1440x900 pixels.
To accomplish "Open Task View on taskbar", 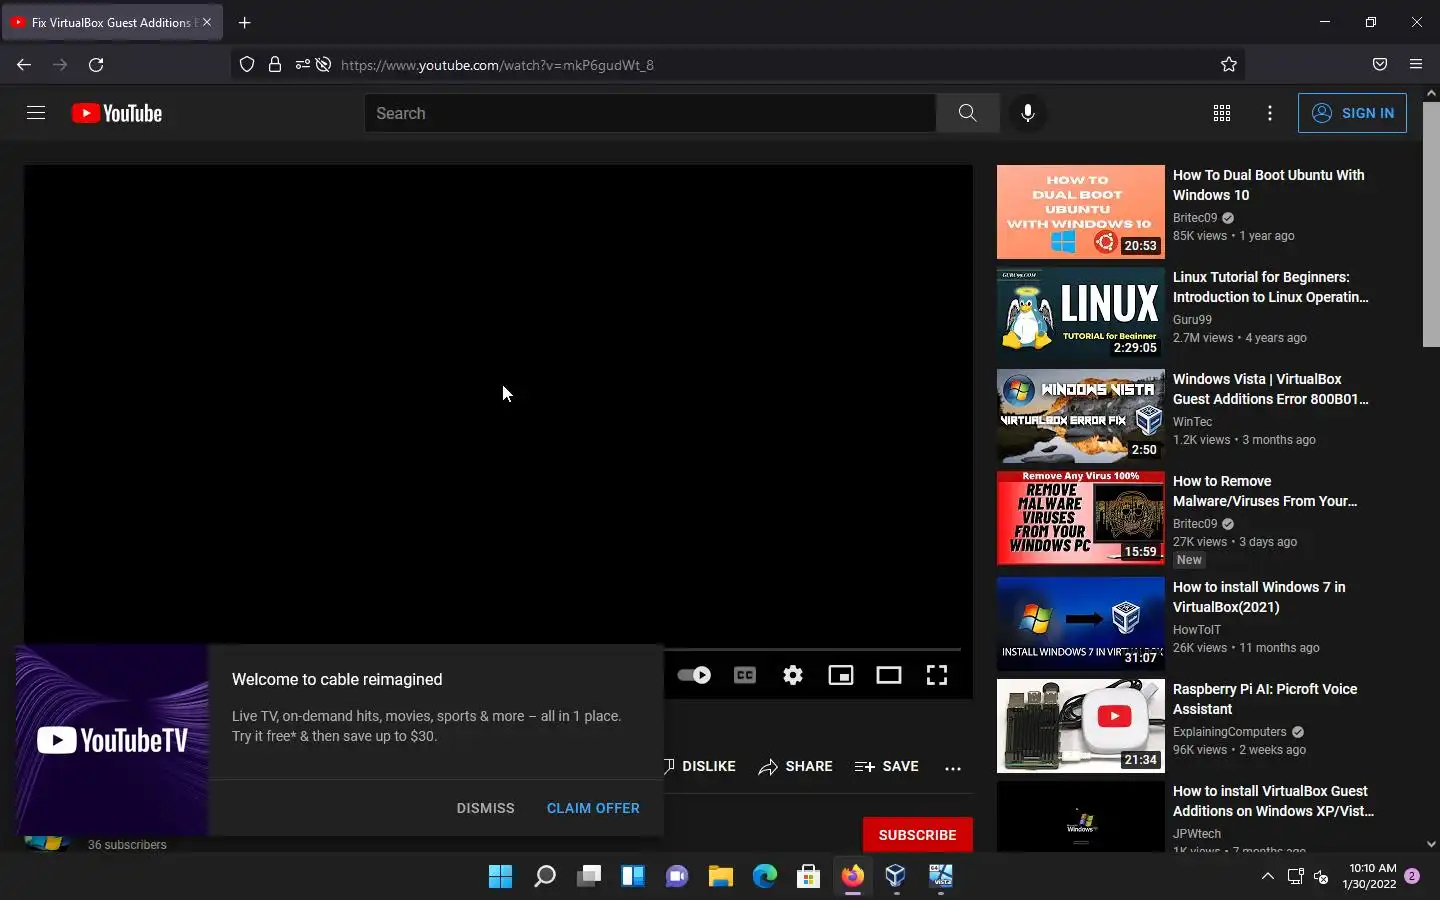I will click(x=589, y=877).
